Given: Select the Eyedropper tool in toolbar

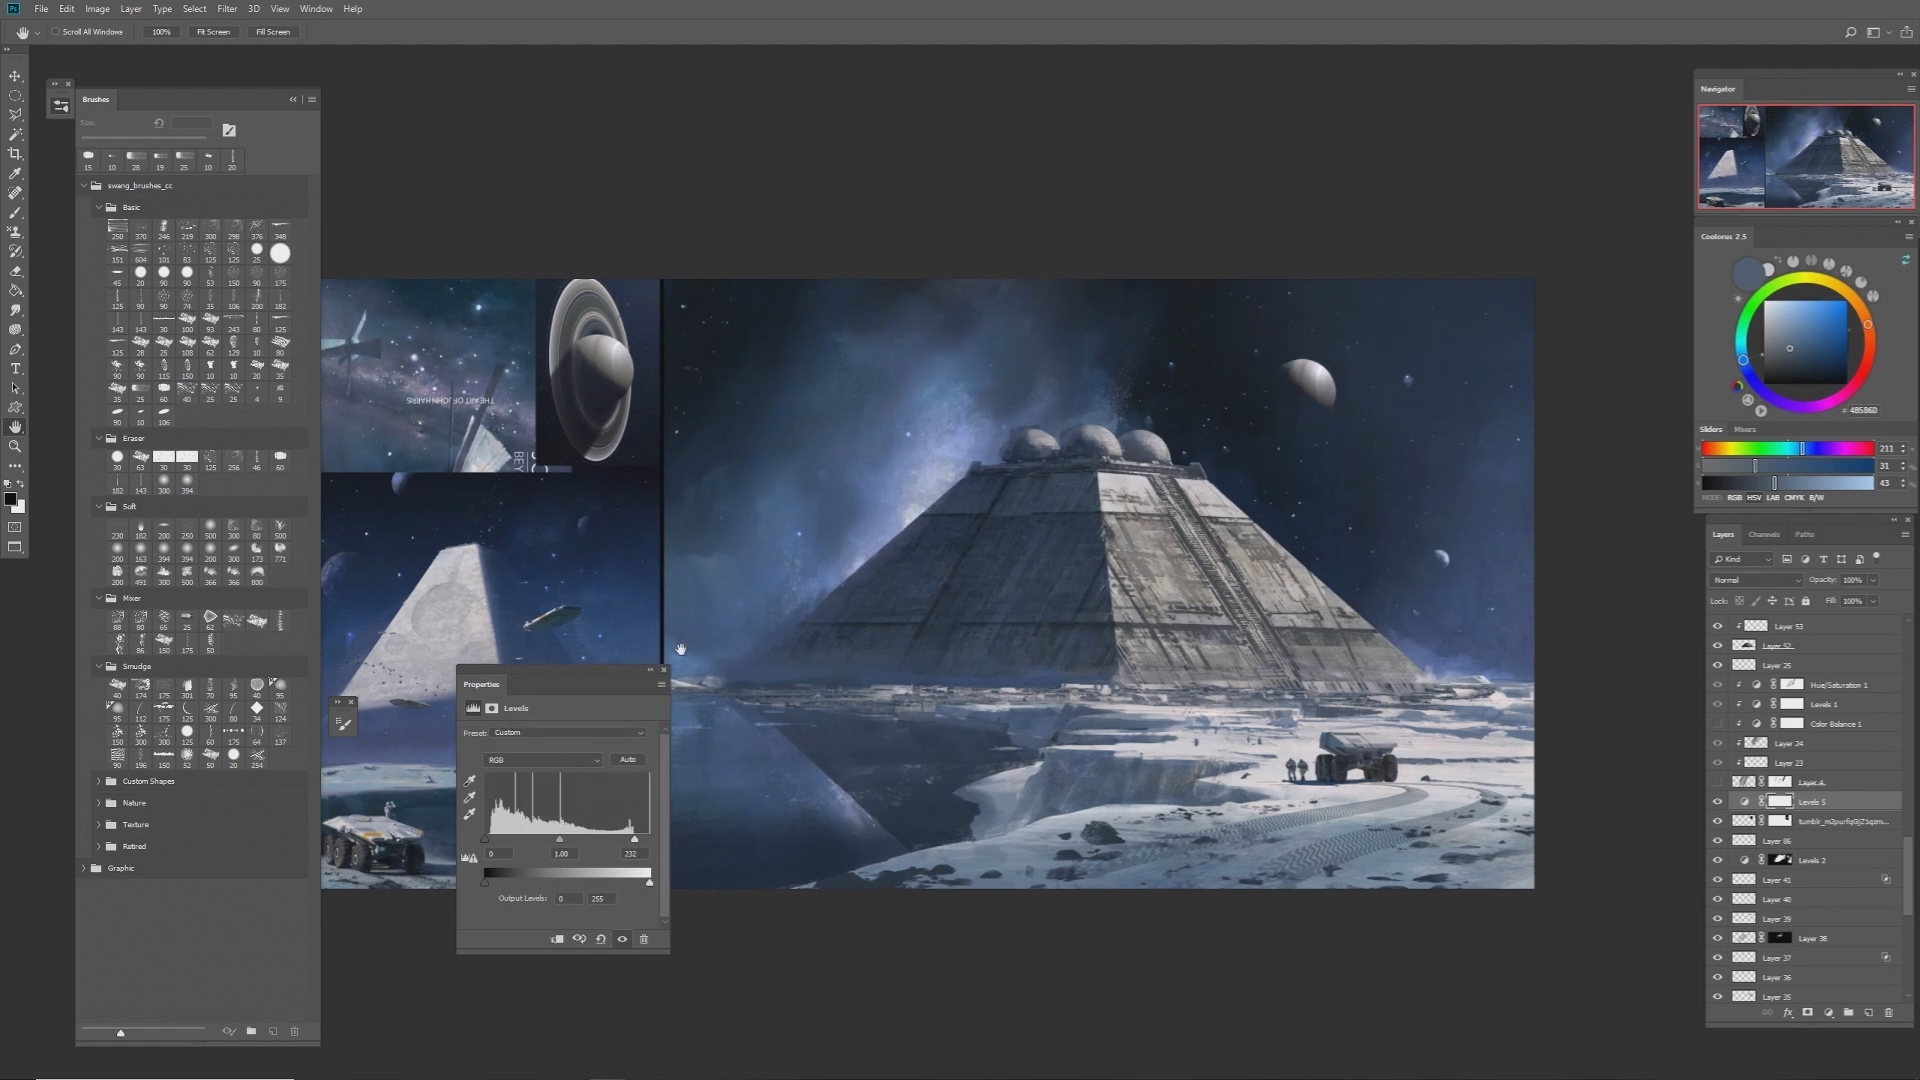Looking at the screenshot, I should (x=15, y=174).
